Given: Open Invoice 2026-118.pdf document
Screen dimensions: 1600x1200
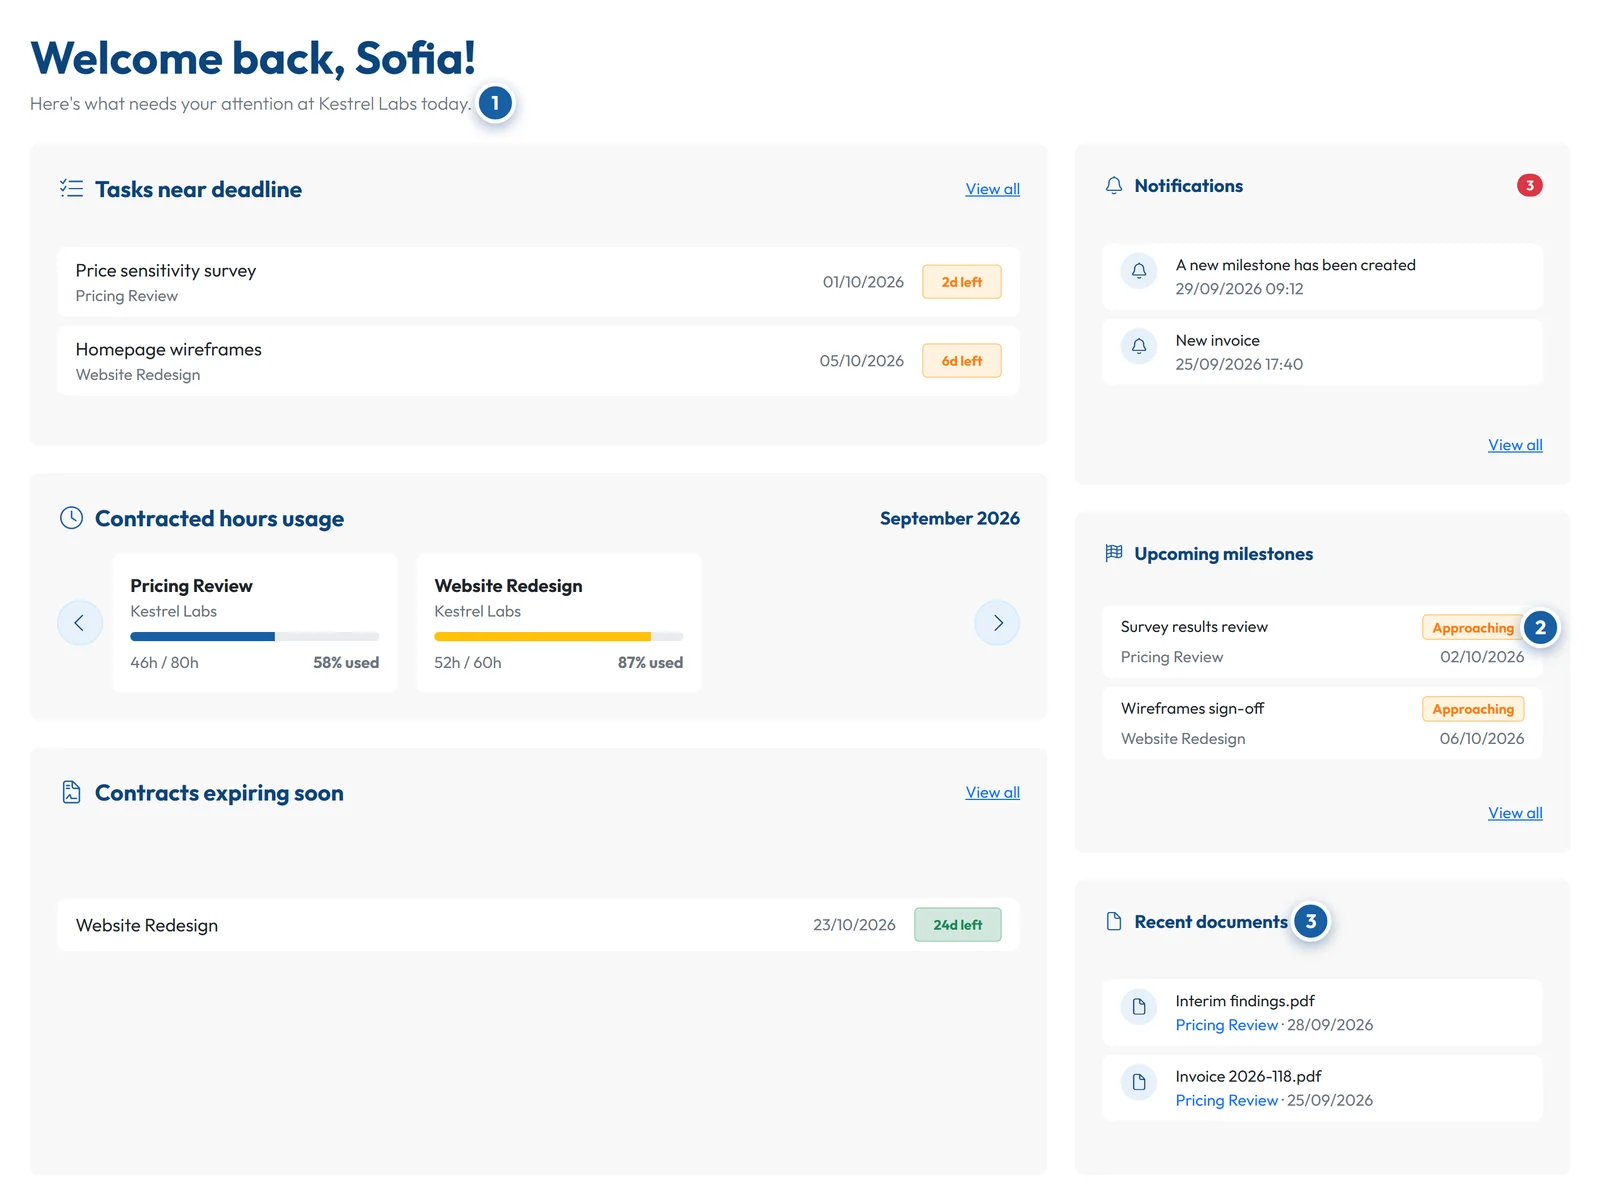Looking at the screenshot, I should (x=1322, y=1088).
